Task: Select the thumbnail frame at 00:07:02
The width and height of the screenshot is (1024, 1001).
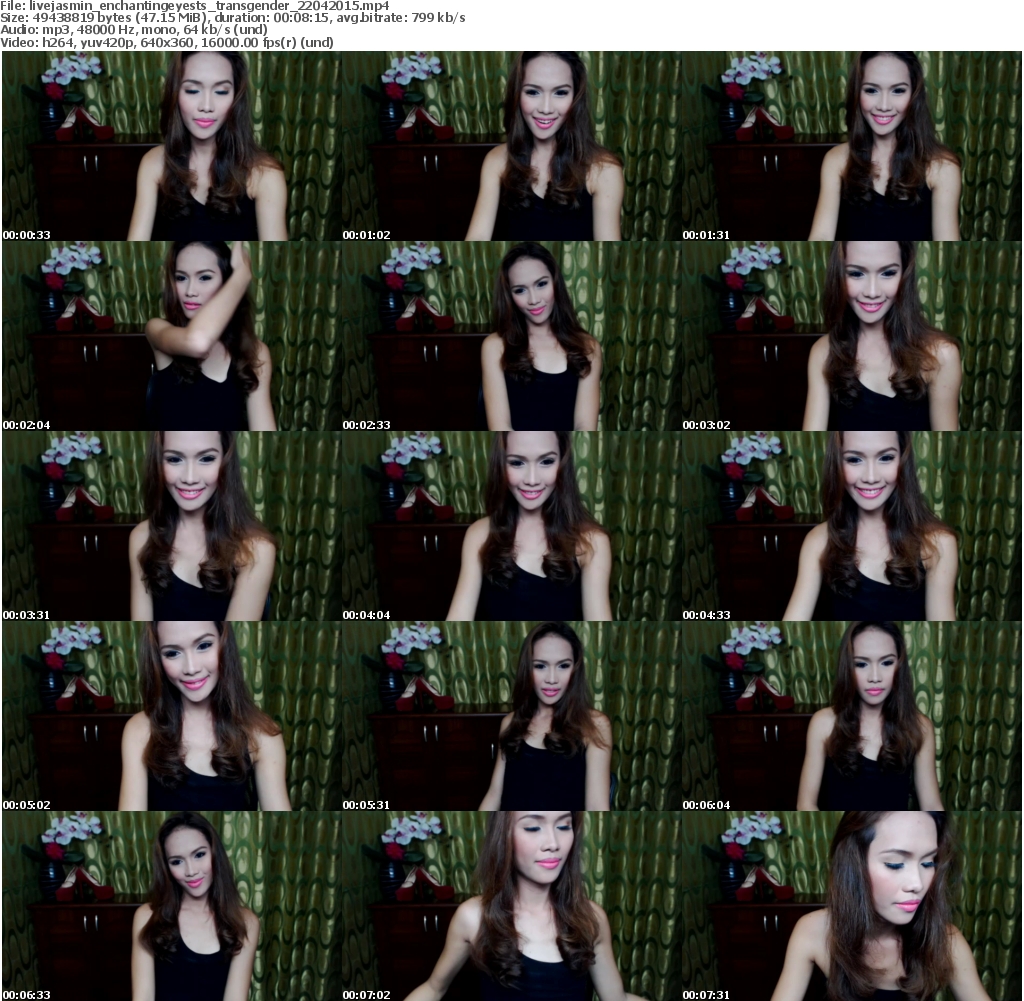Action: pos(511,906)
